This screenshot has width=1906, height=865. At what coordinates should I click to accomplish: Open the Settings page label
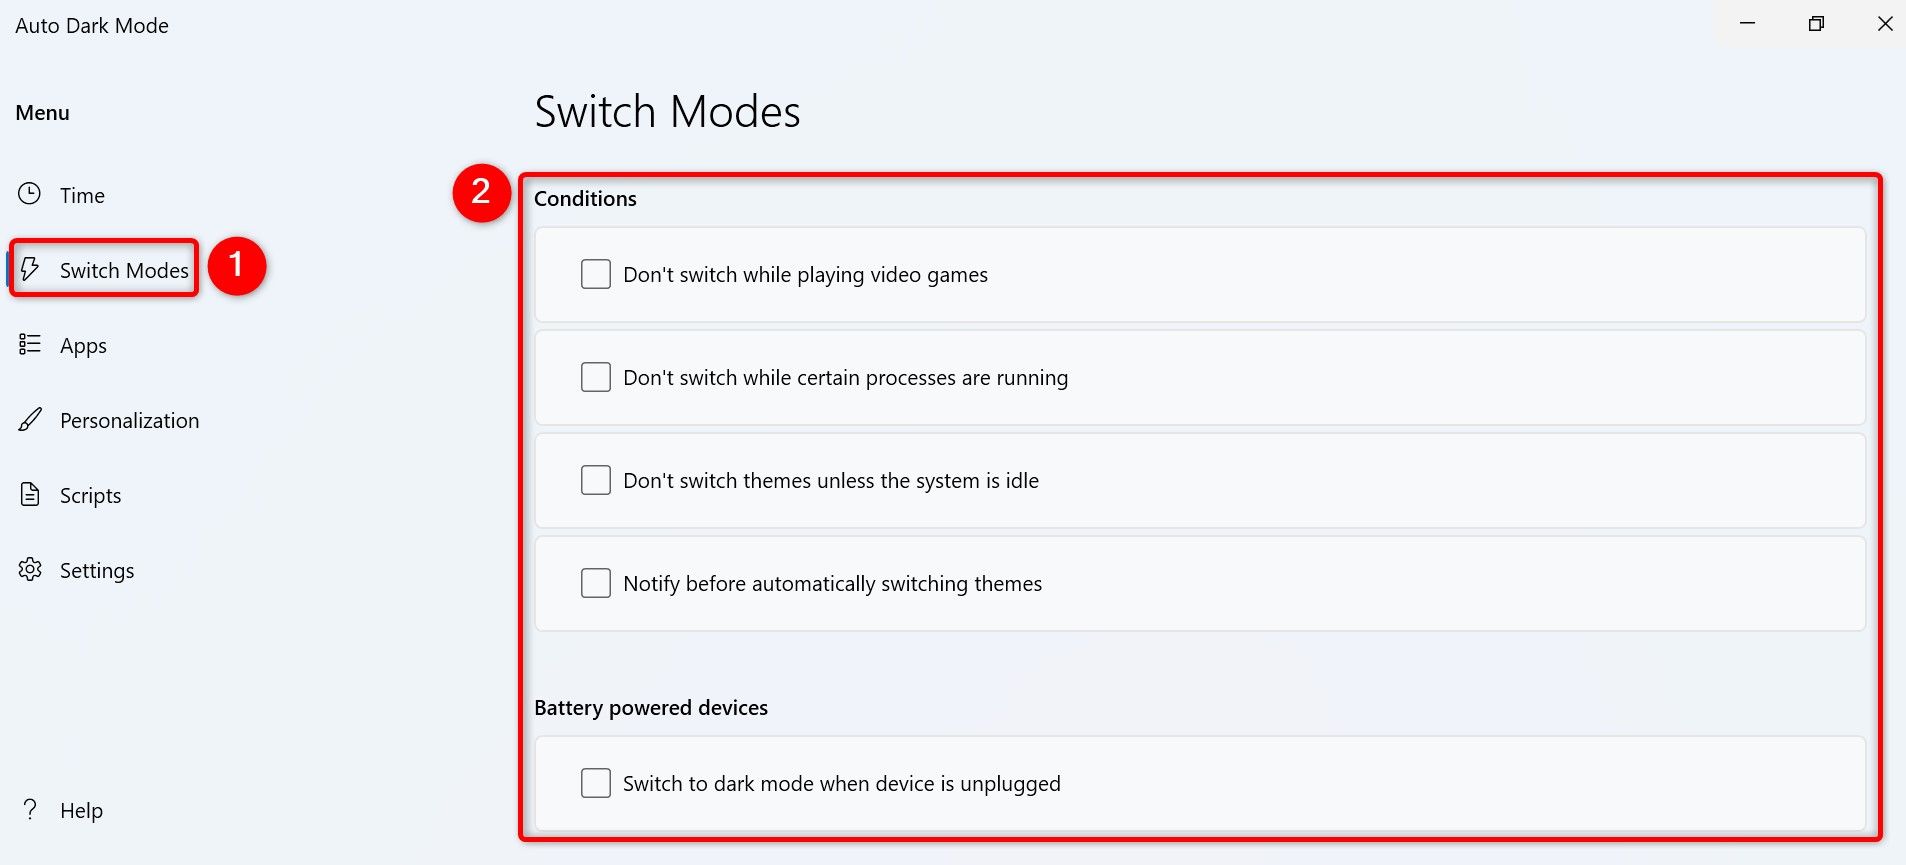tap(97, 571)
